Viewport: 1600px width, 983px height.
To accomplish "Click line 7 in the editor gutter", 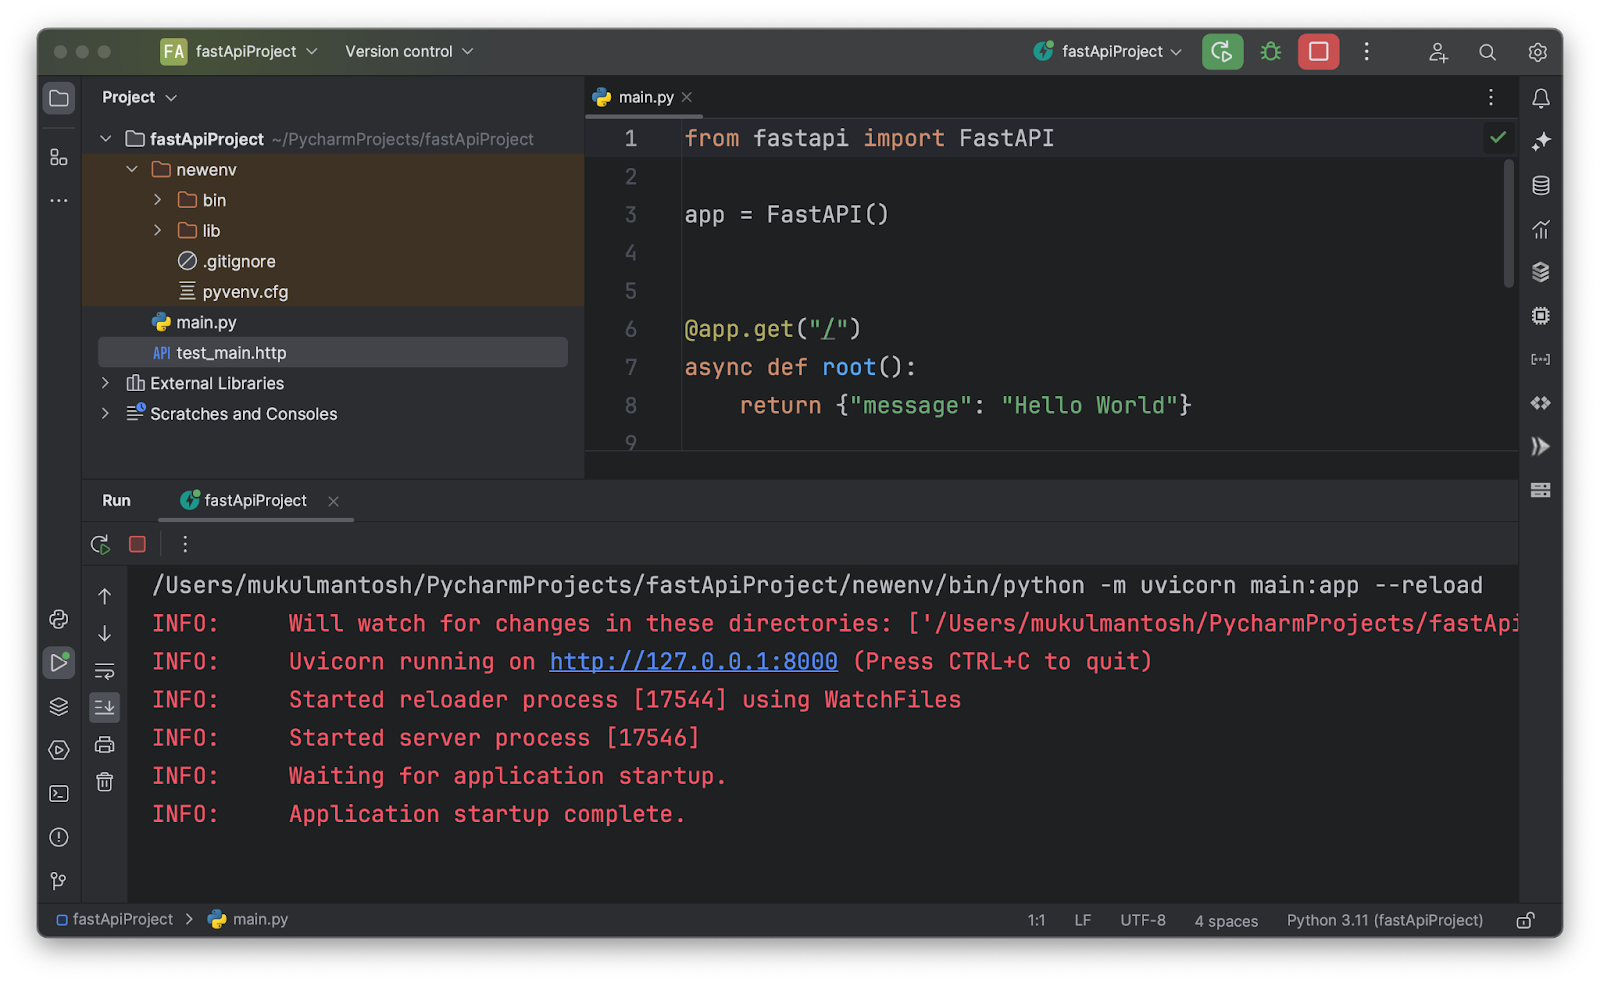I will click(x=631, y=367).
